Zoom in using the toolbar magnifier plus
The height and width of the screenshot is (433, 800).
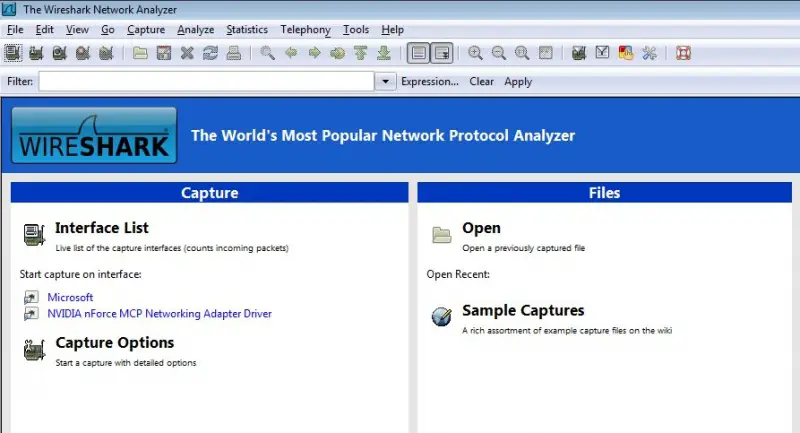(x=476, y=53)
